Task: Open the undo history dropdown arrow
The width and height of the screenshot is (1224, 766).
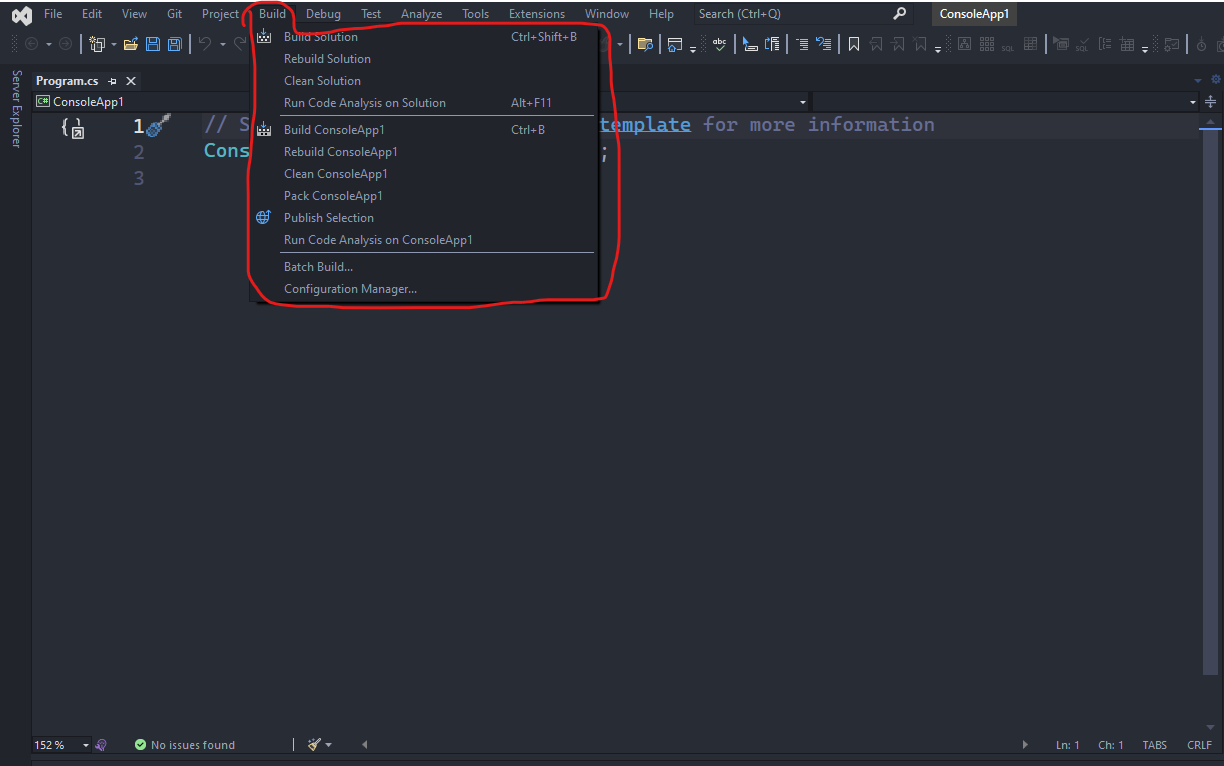Action: point(222,44)
